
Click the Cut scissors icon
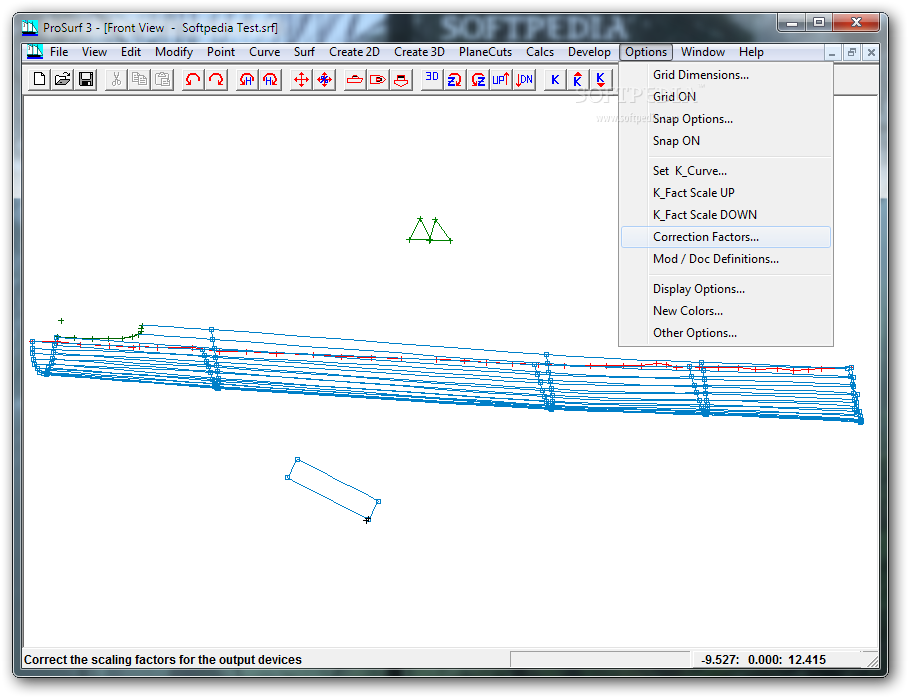[116, 79]
